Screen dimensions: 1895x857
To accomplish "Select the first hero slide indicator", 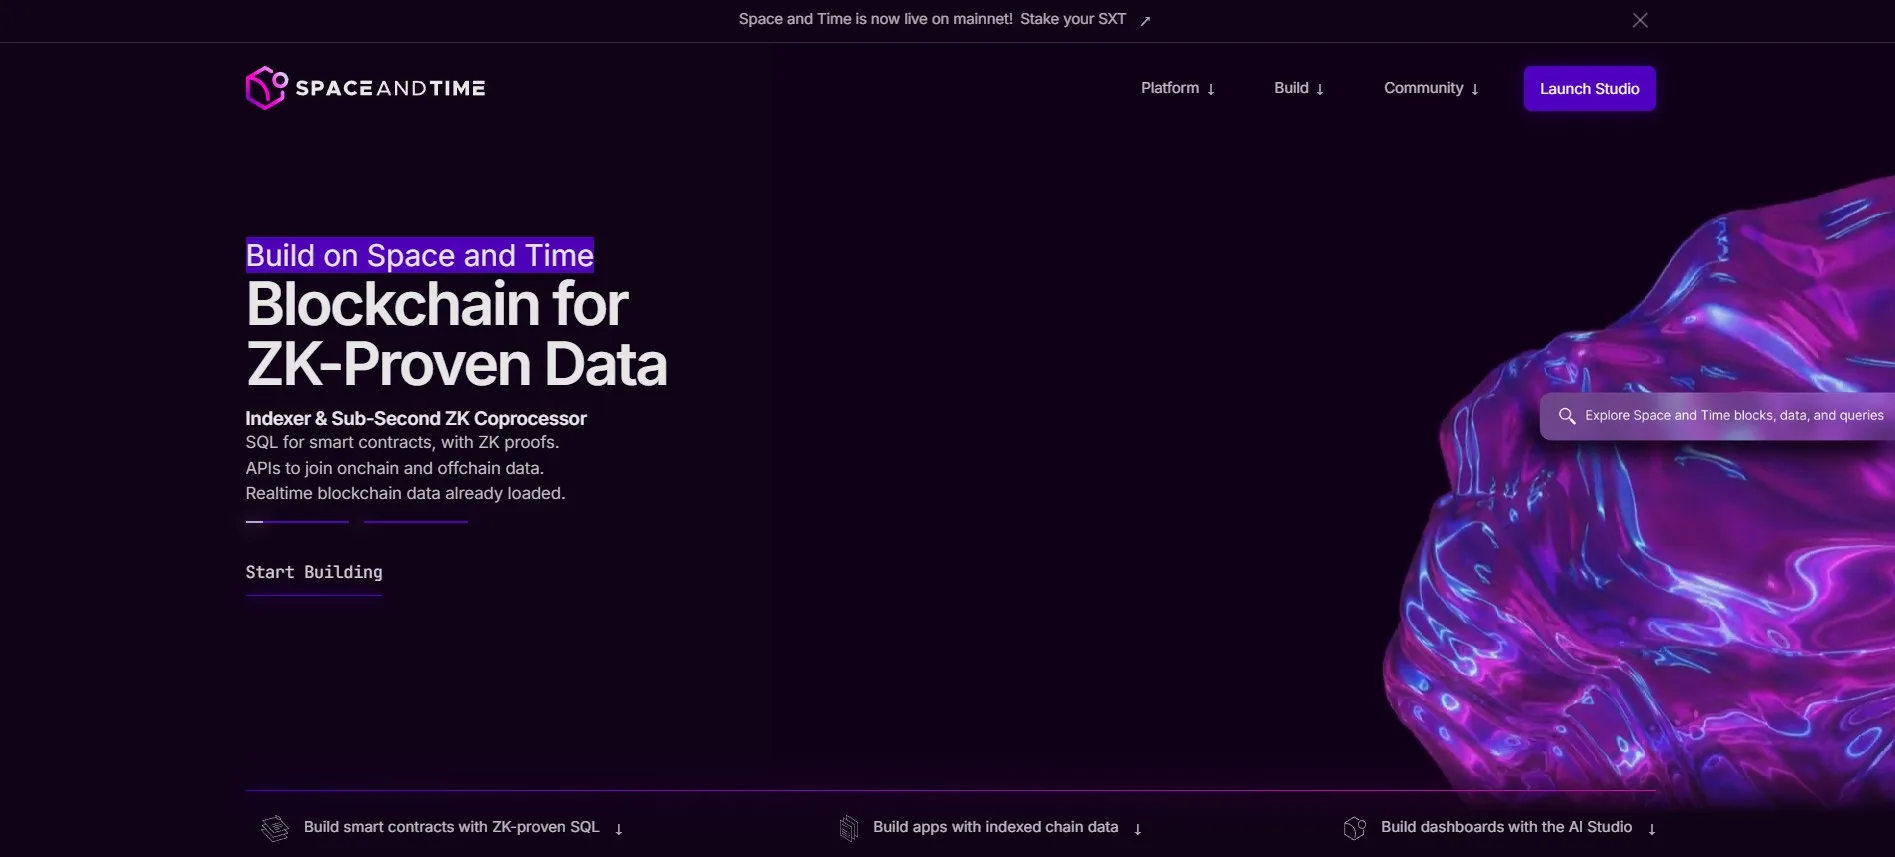I will 297,521.
